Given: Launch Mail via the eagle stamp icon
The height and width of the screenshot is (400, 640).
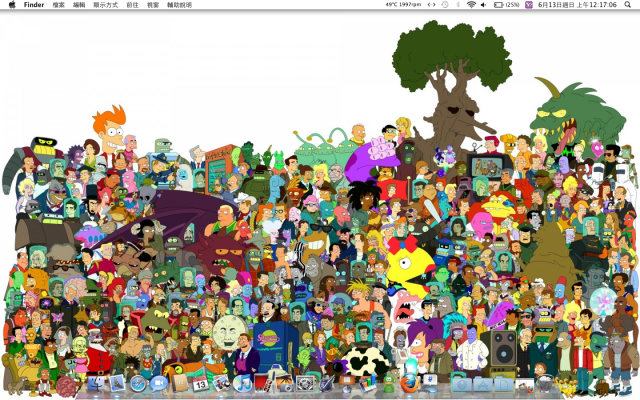Looking at the screenshot, I should [117, 383].
